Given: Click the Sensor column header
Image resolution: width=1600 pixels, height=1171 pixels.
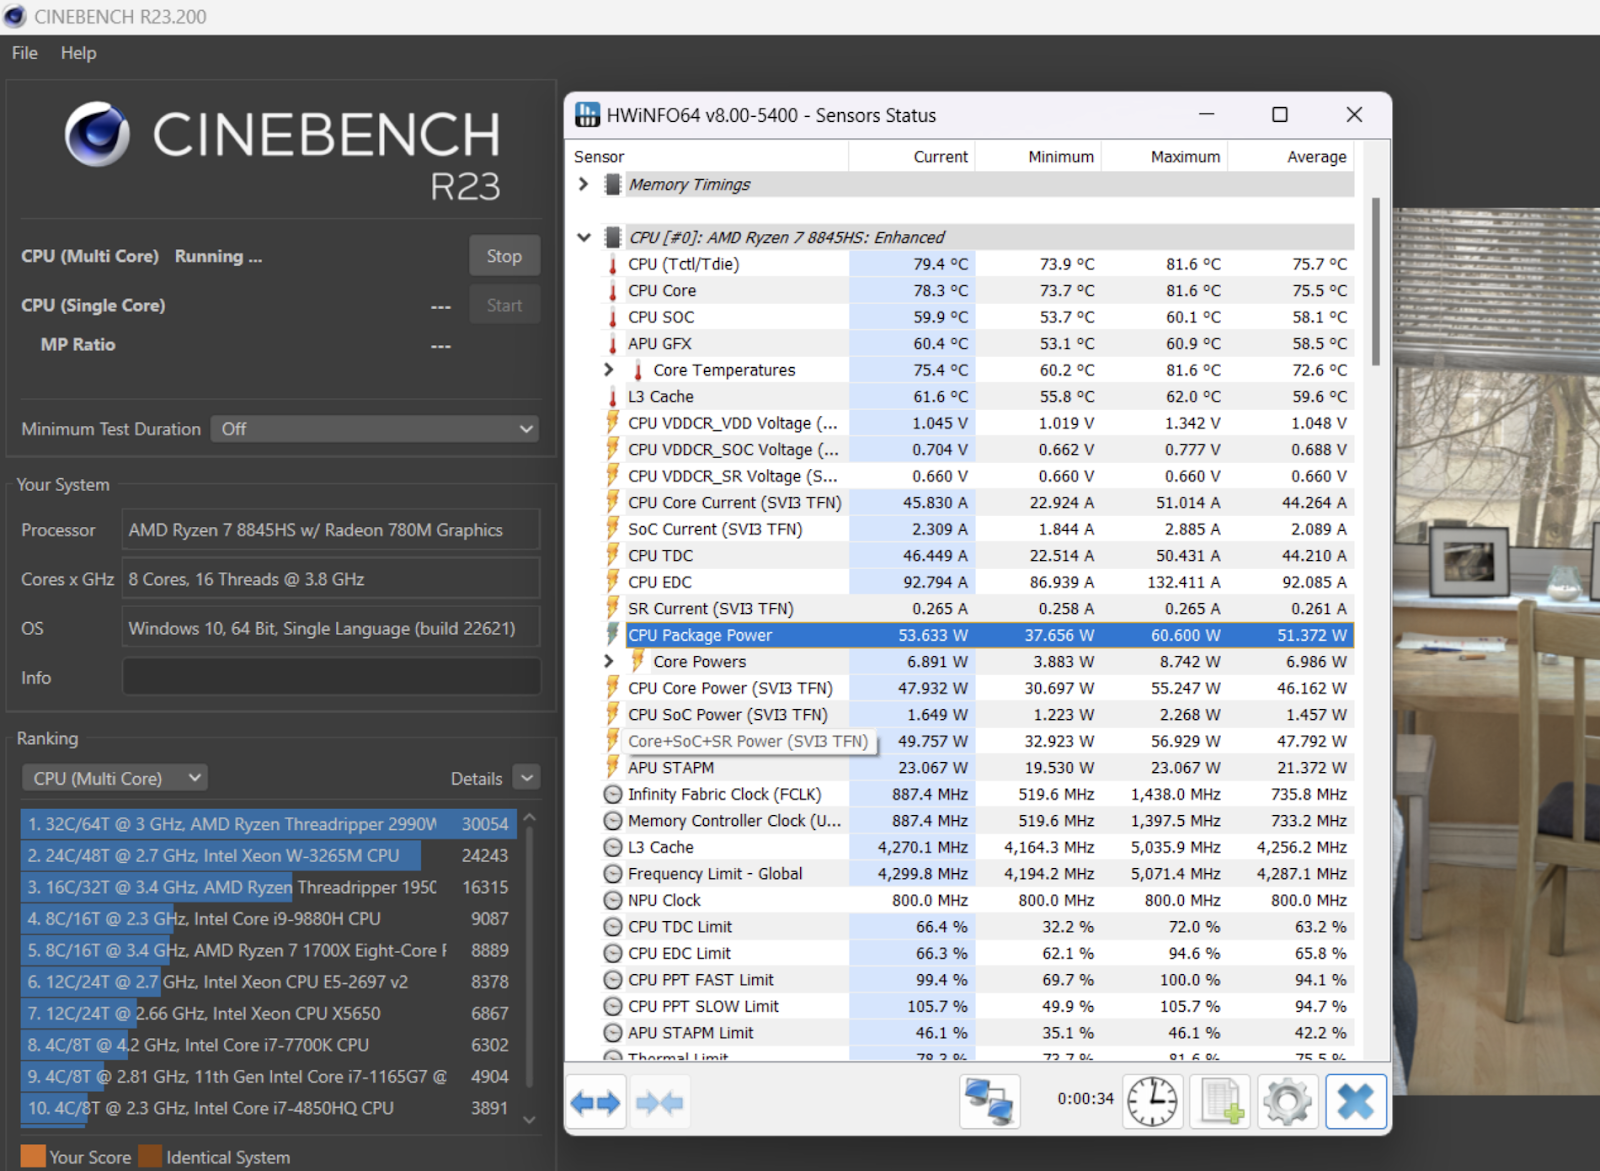Looking at the screenshot, I should [x=708, y=157].
